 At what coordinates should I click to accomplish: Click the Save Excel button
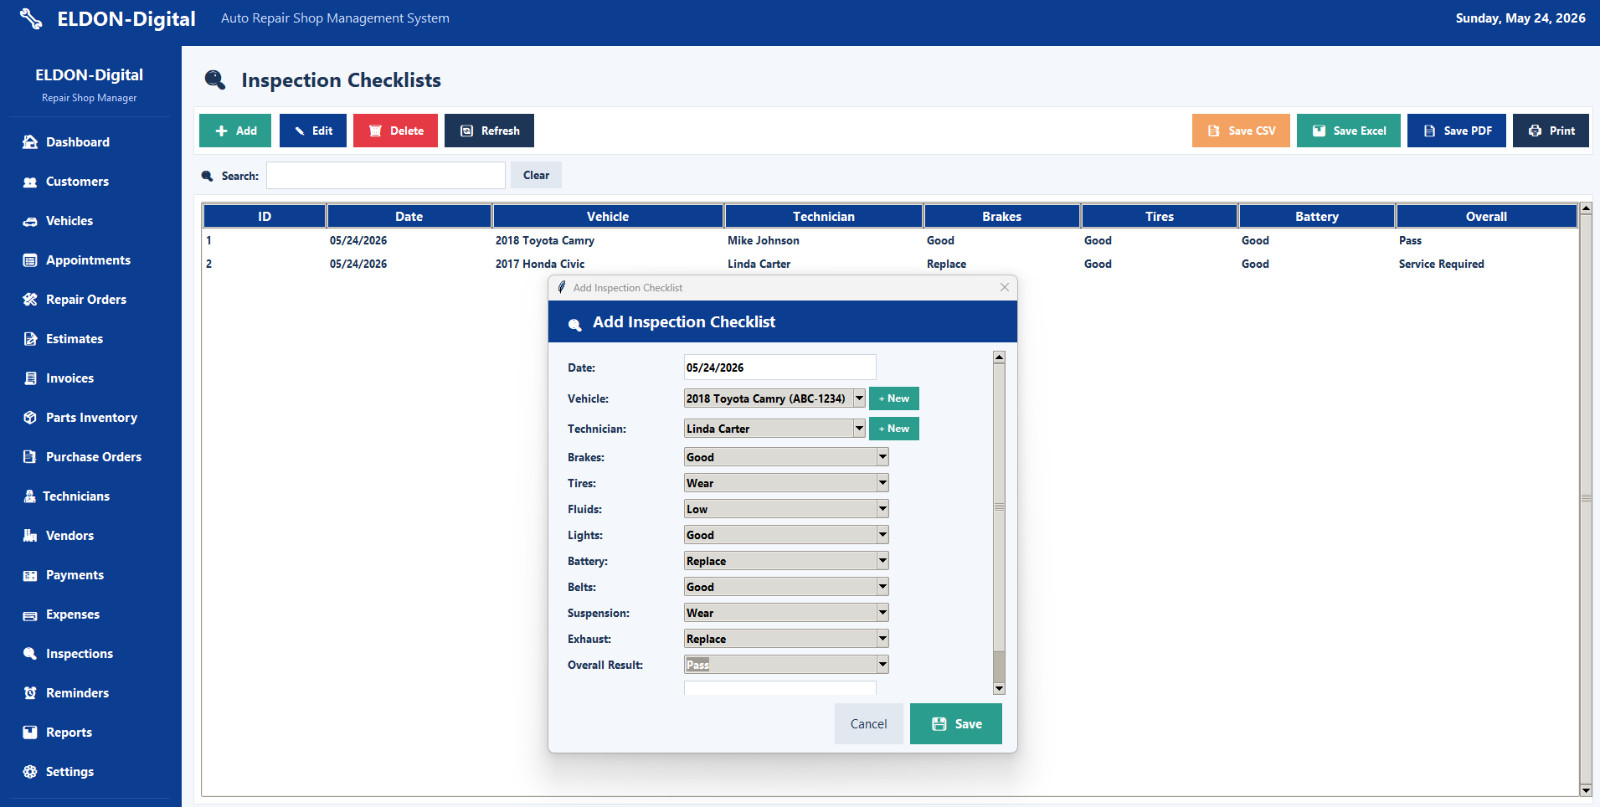[x=1349, y=131]
